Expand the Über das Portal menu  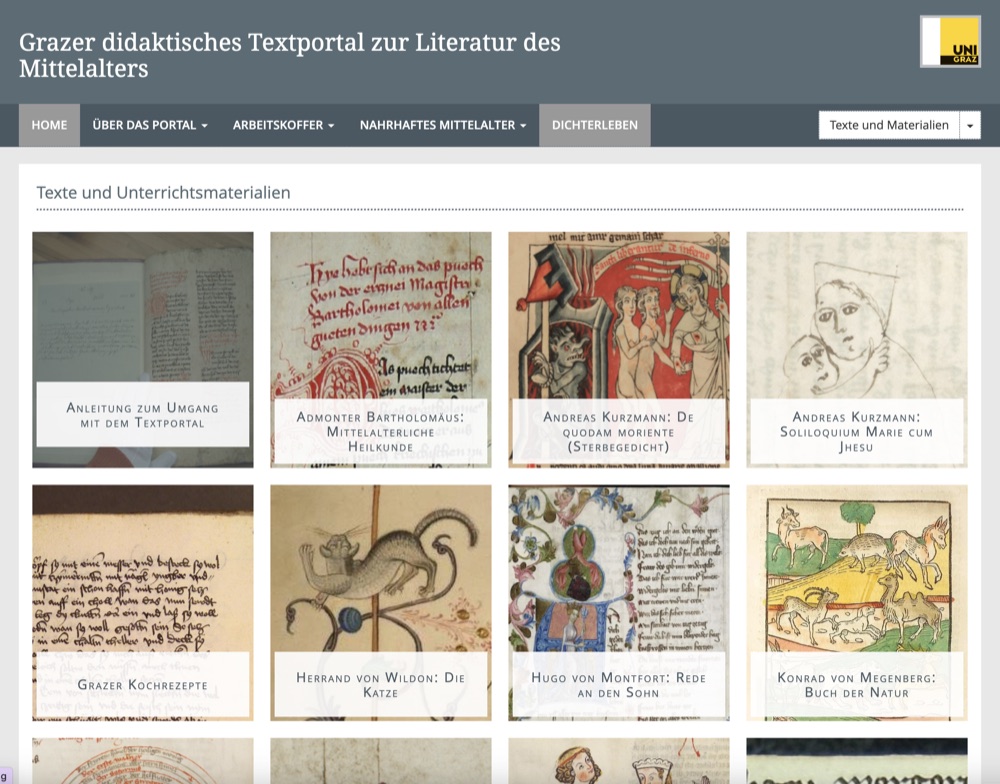coord(150,125)
